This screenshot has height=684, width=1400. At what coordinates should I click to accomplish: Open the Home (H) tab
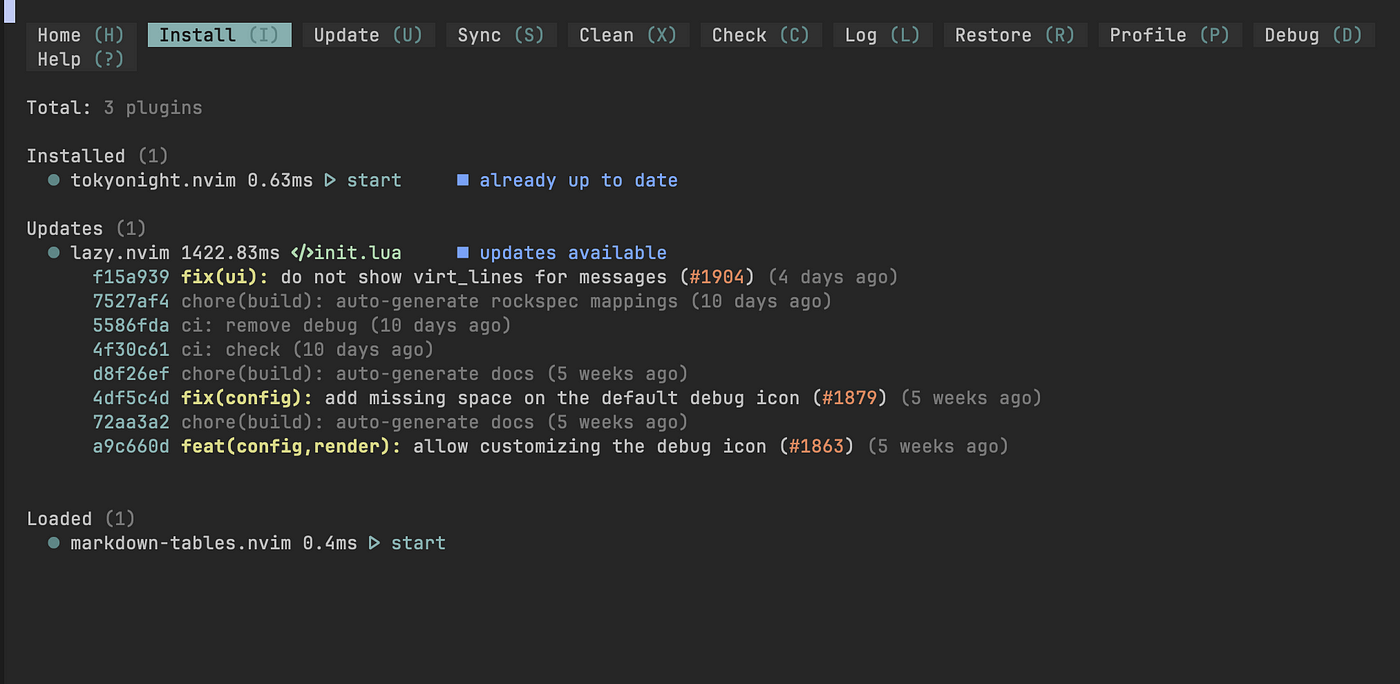pyautogui.click(x=80, y=35)
